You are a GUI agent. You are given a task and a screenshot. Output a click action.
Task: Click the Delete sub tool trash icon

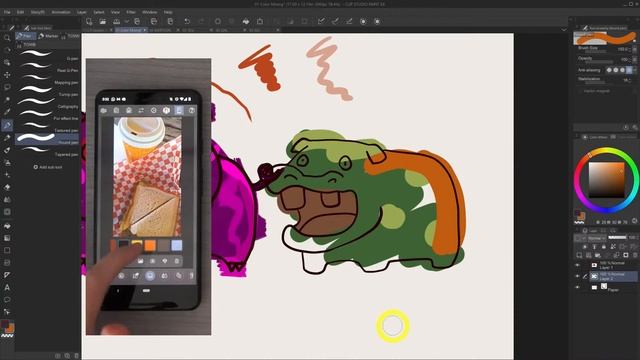[76, 356]
